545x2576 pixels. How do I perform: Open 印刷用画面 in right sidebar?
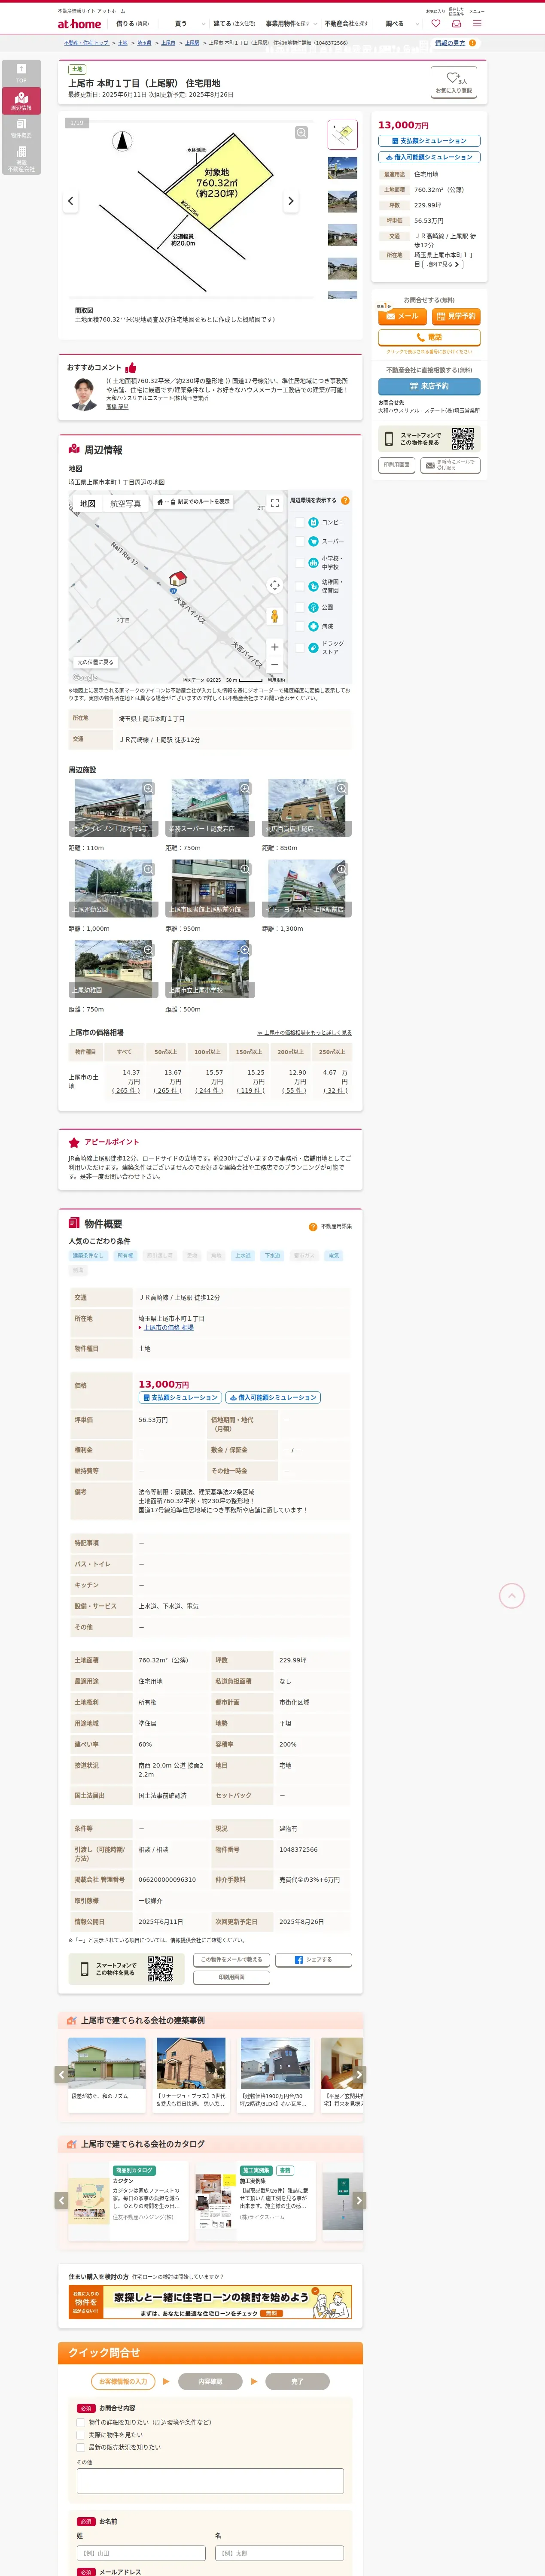coord(396,465)
